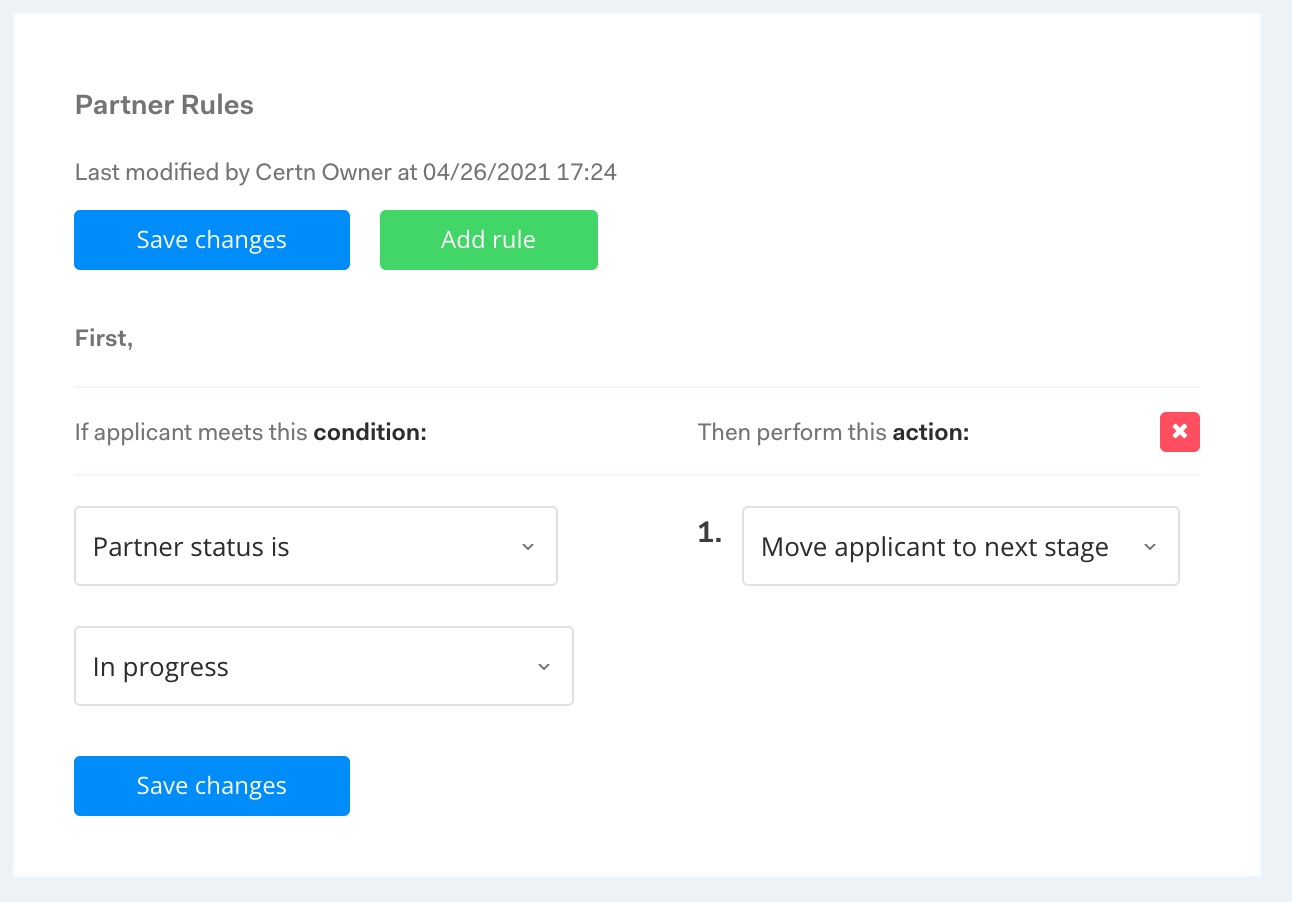Click the 04/26/2021 17:24 timestamp

(x=520, y=172)
